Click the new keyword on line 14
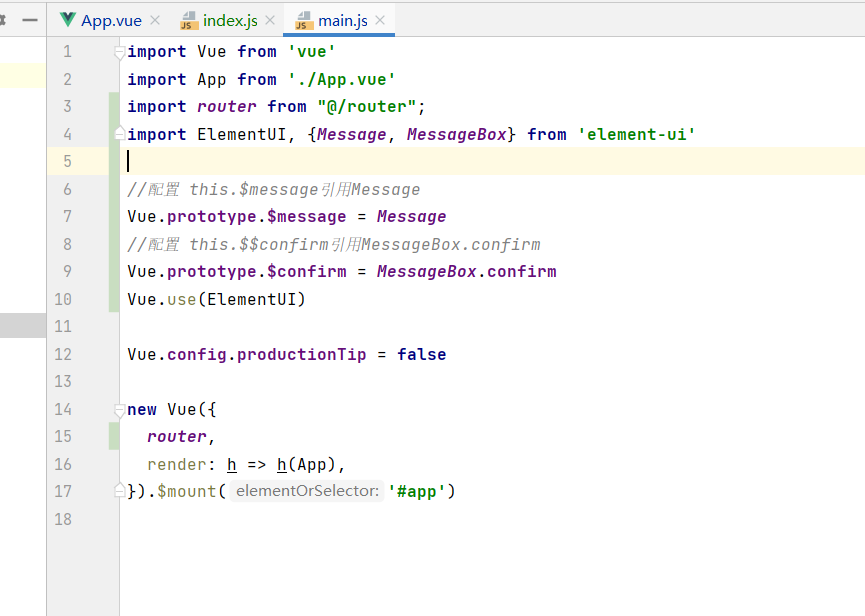This screenshot has height=616, width=865. tap(142, 410)
